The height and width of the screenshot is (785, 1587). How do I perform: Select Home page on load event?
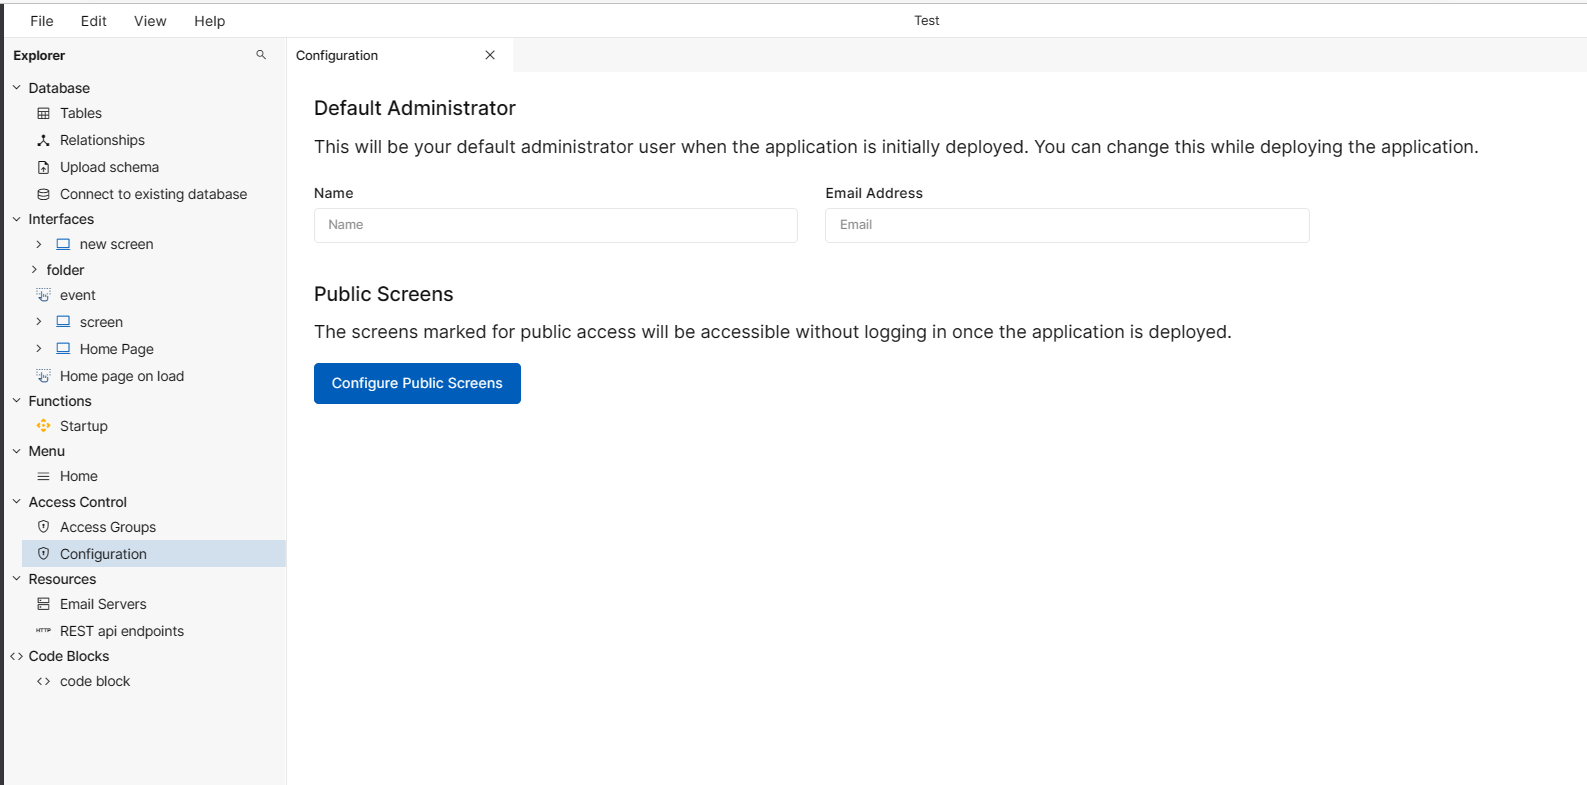[122, 376]
